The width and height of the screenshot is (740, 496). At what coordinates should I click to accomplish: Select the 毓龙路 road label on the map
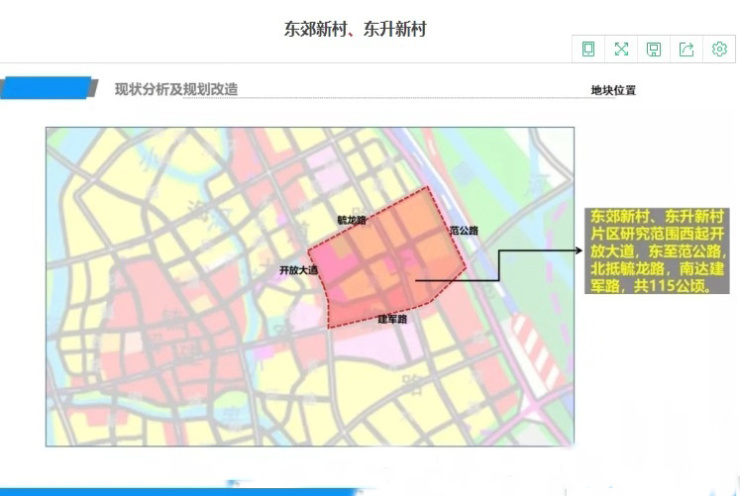(x=351, y=217)
